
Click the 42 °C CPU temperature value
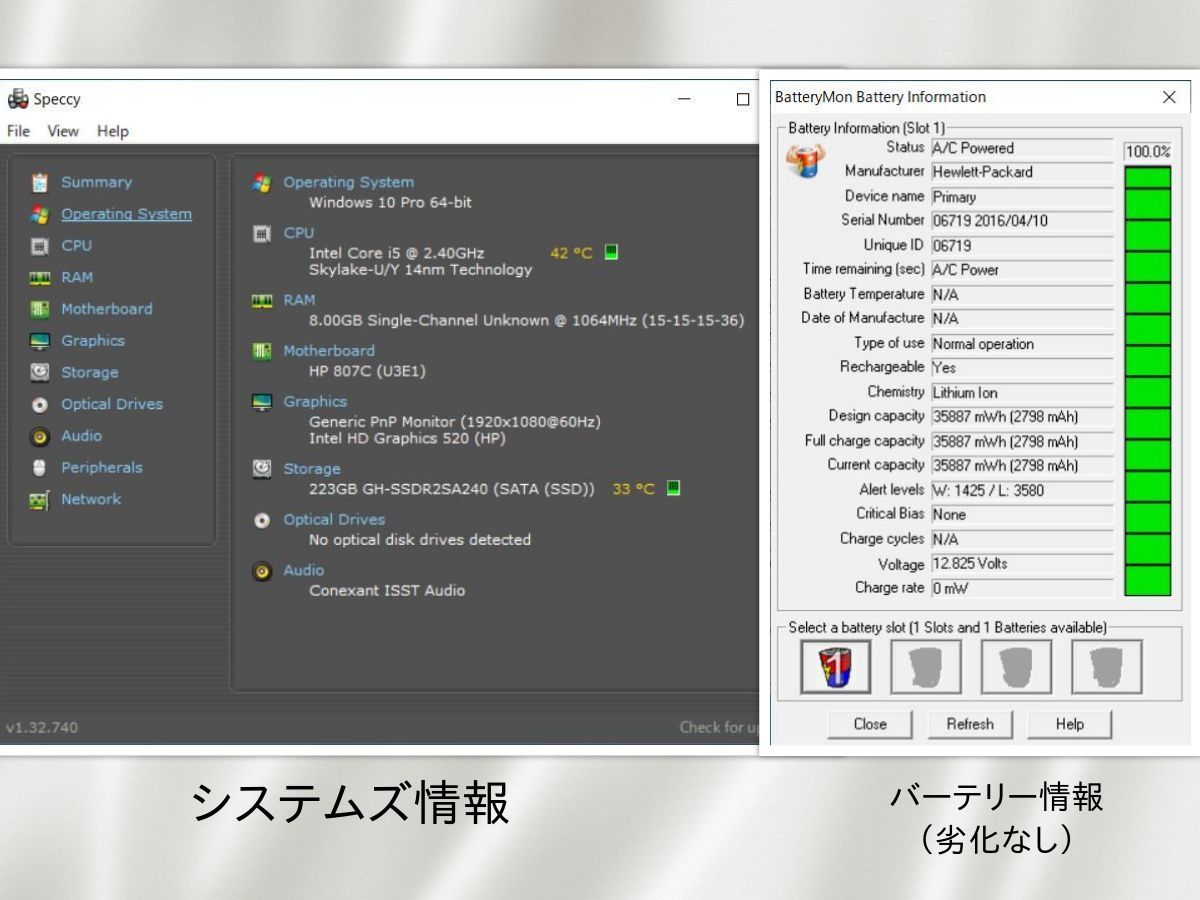[x=571, y=253]
